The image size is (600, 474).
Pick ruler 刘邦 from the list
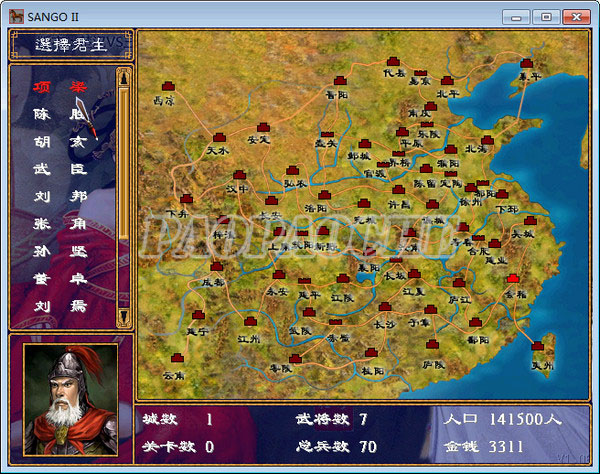60,196
